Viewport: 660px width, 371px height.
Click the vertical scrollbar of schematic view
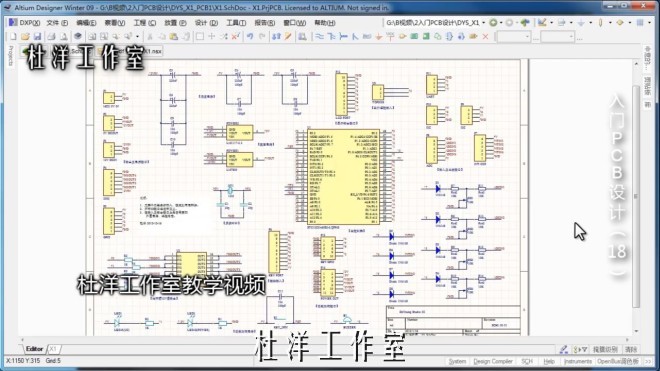tap(636, 197)
